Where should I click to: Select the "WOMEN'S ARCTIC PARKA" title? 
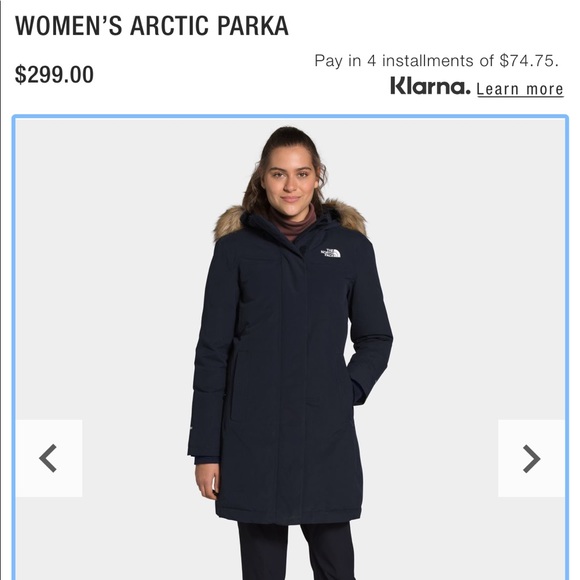pos(152,26)
